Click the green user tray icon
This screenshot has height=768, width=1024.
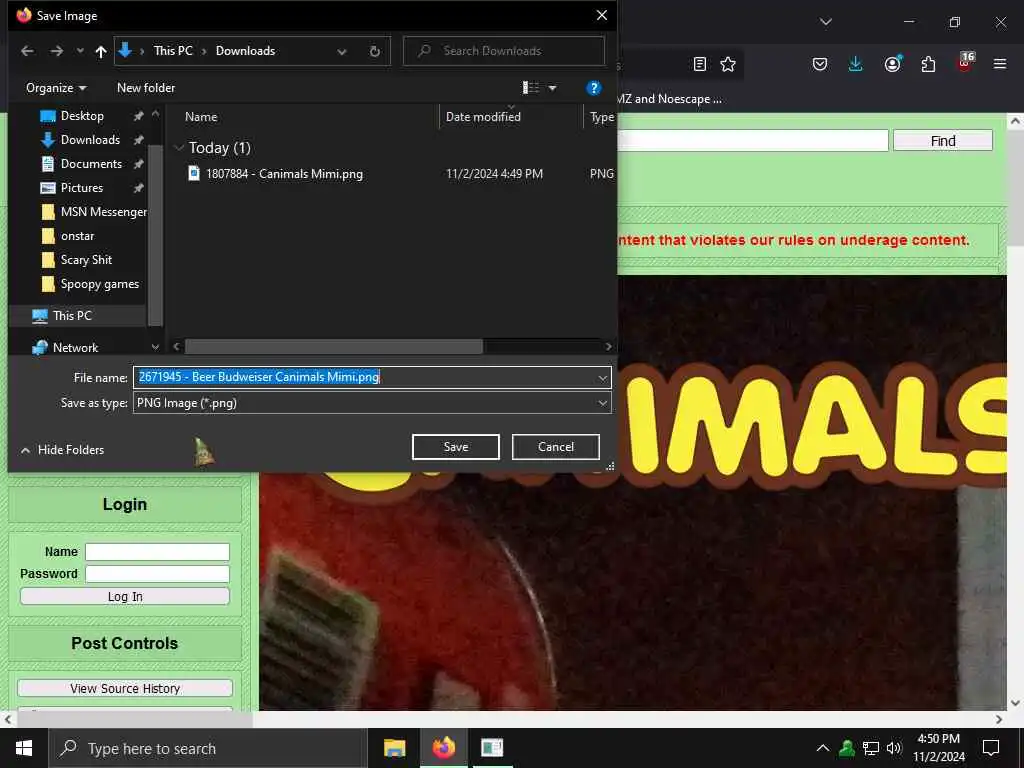(847, 748)
